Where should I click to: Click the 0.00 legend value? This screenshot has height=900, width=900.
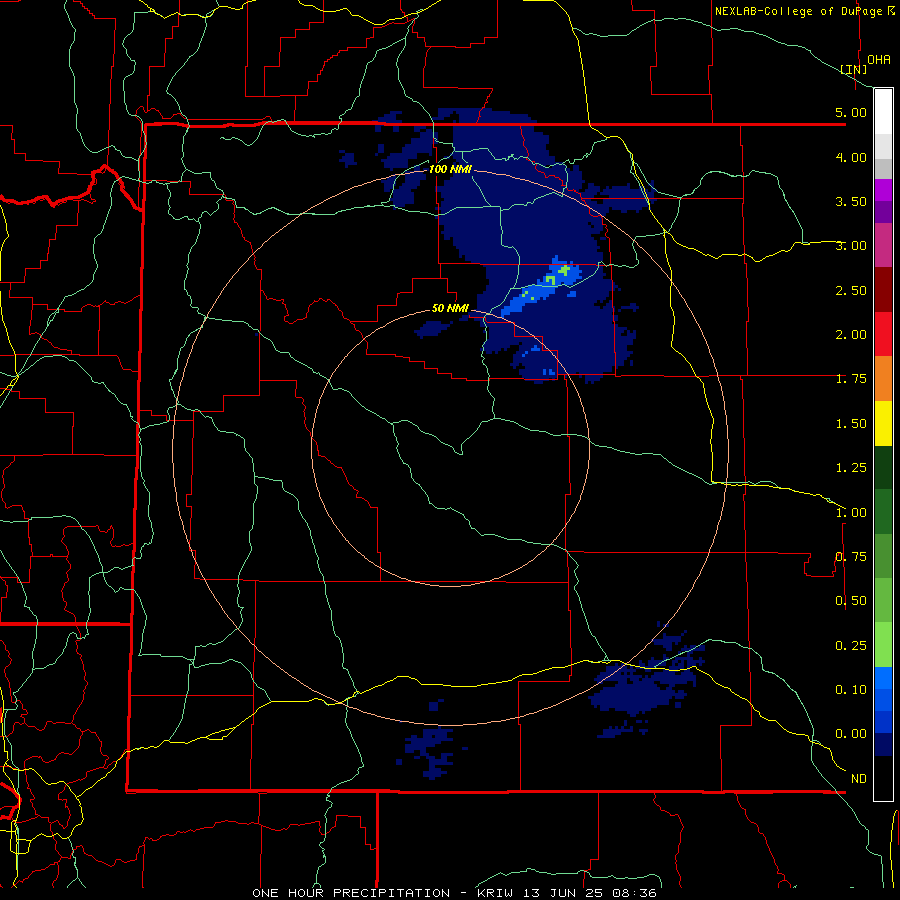click(851, 734)
